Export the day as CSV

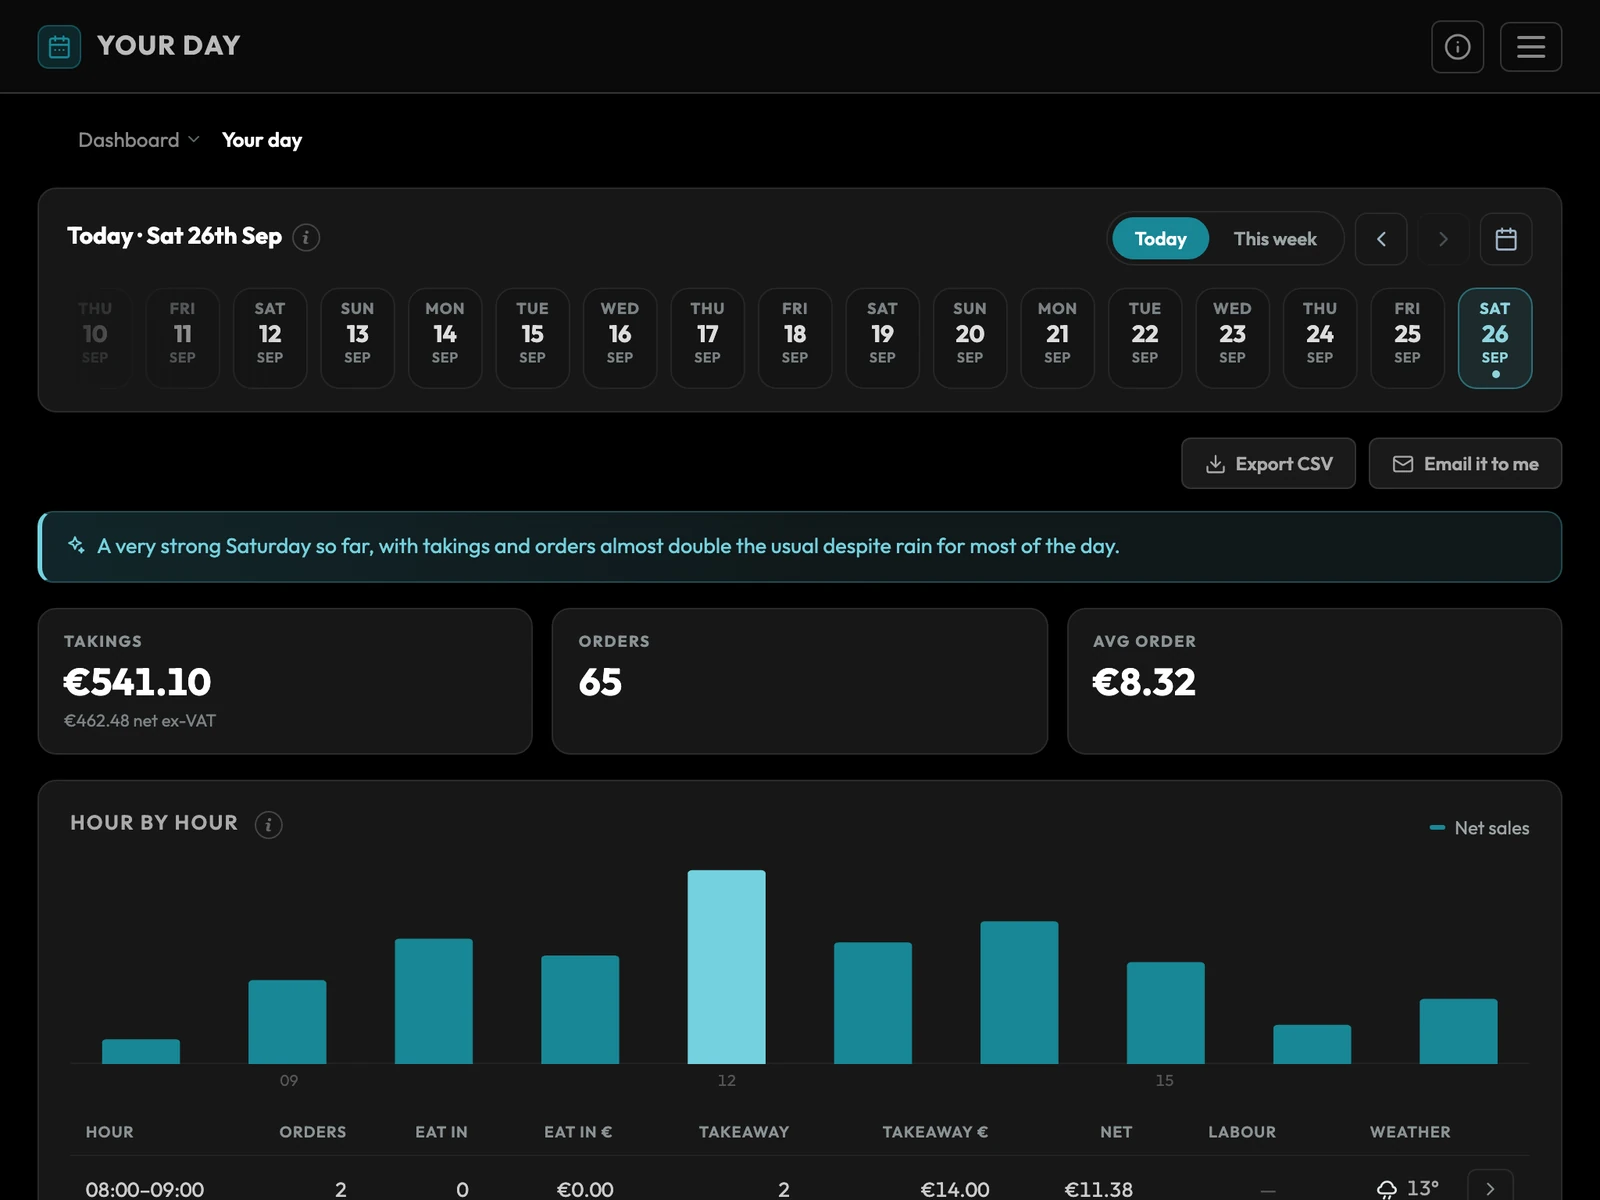click(x=1268, y=463)
